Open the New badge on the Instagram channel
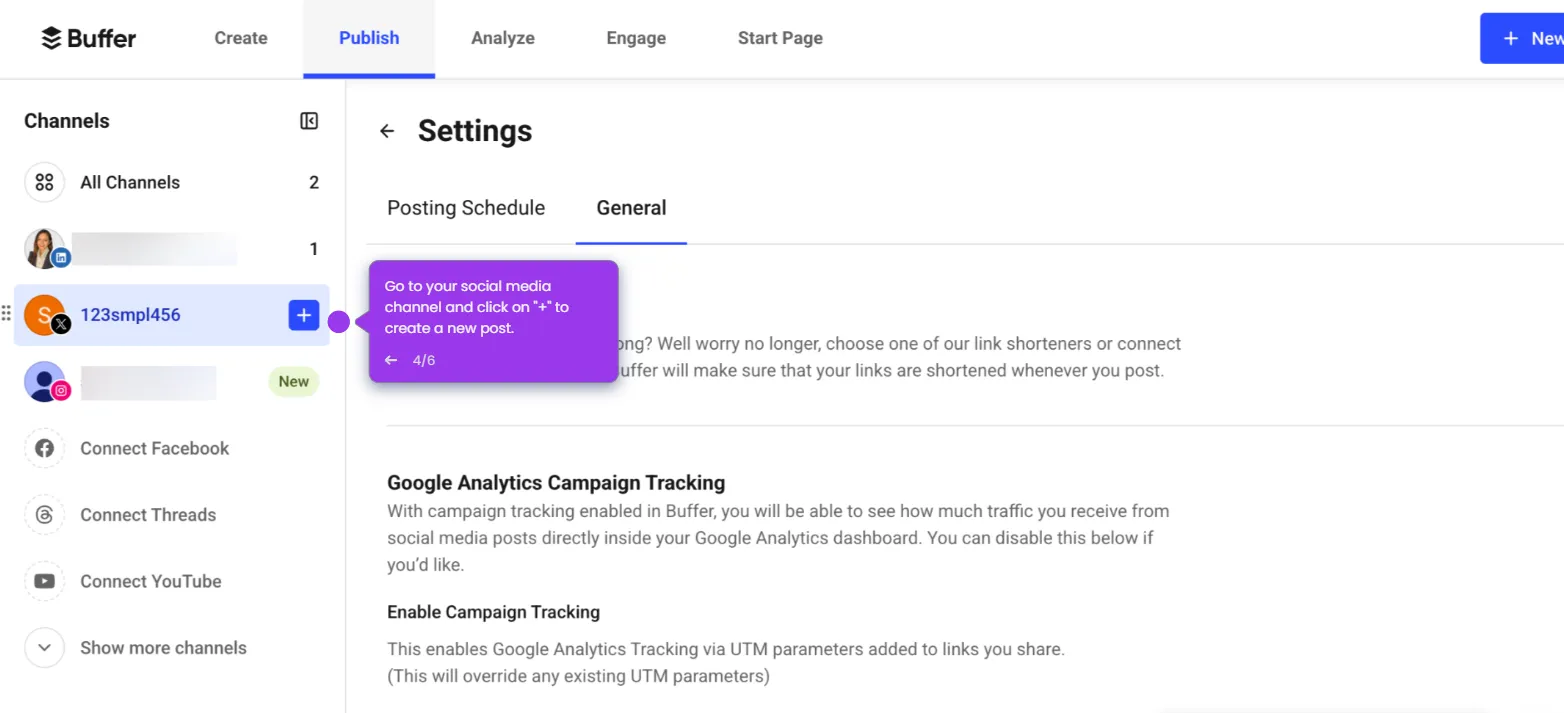 click(x=293, y=381)
